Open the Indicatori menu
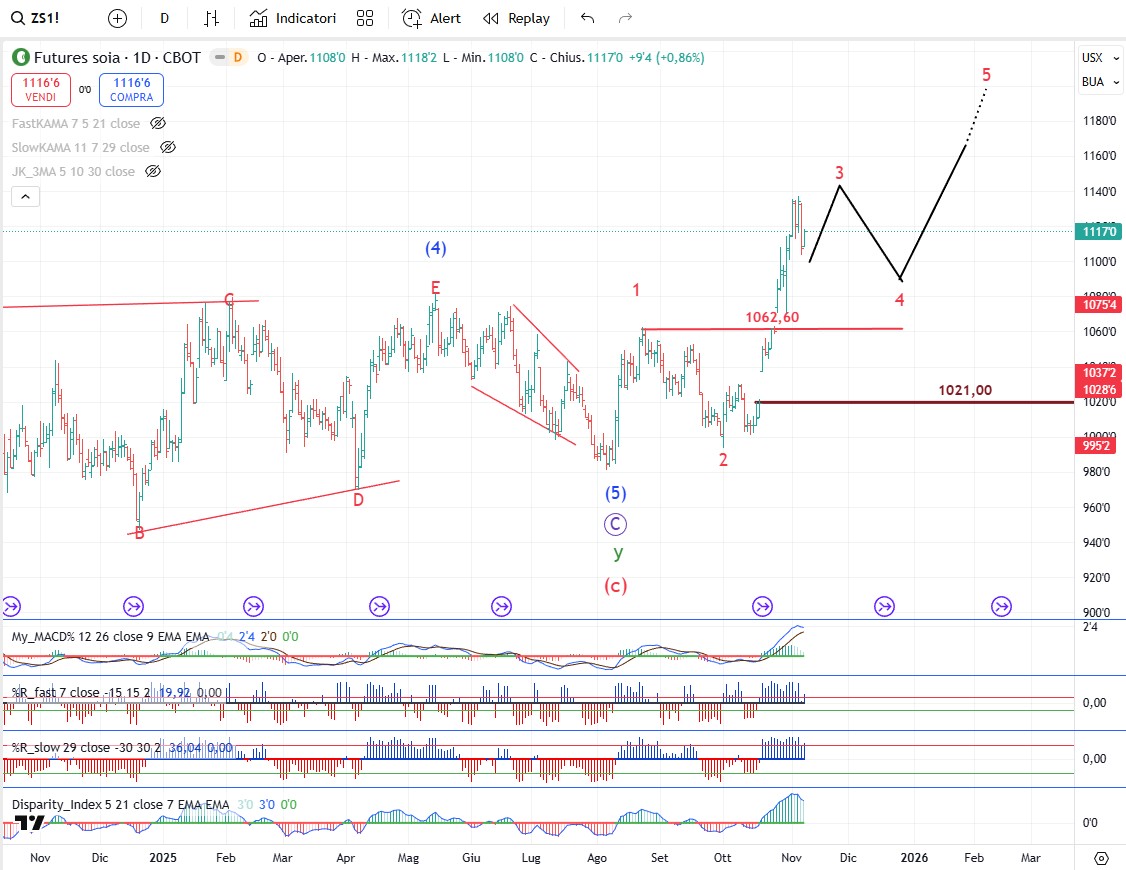Image resolution: width=1126 pixels, height=870 pixels. tap(293, 19)
